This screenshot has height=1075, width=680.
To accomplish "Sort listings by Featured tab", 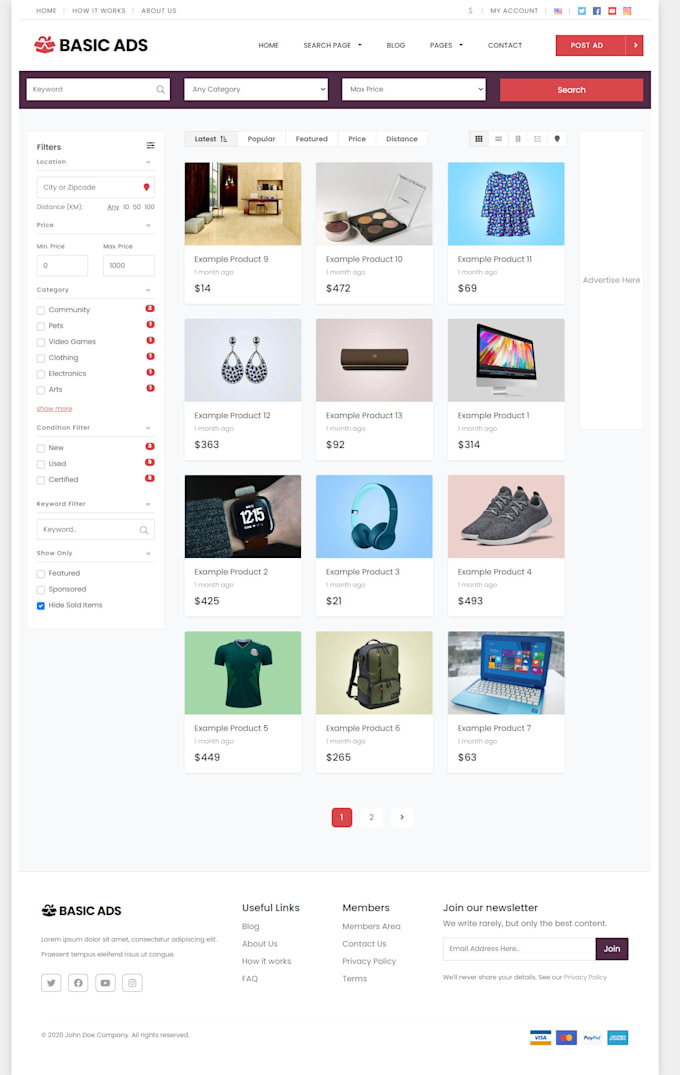I will (x=311, y=138).
